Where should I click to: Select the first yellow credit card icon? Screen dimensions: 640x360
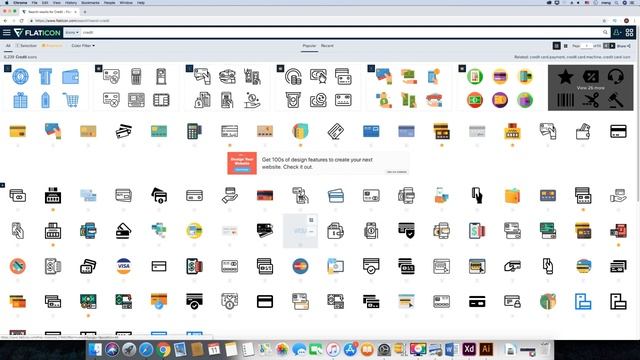[18, 131]
